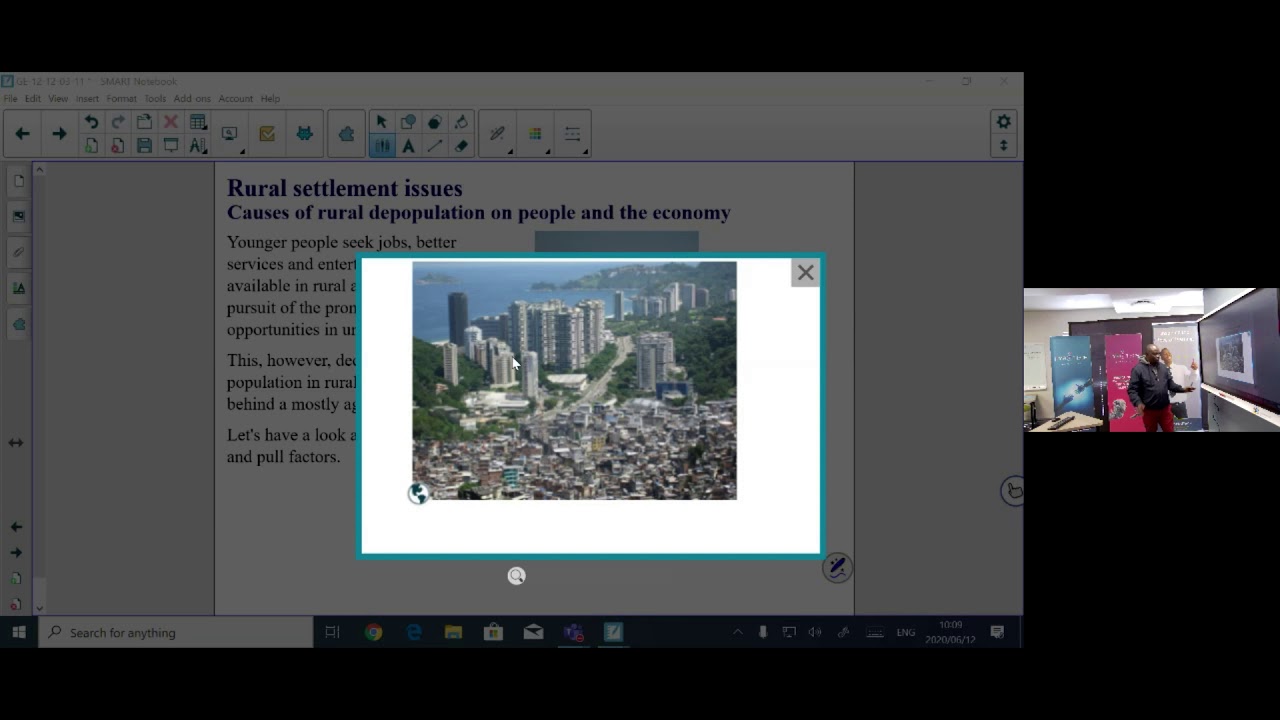Select the Text tool

coord(408,146)
